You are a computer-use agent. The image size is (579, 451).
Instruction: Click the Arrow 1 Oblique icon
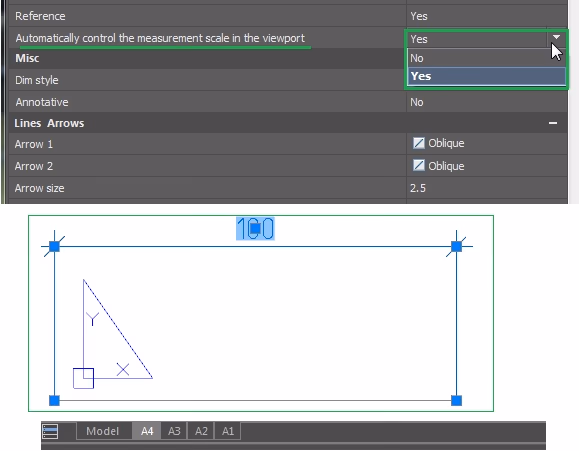pyautogui.click(x=418, y=143)
